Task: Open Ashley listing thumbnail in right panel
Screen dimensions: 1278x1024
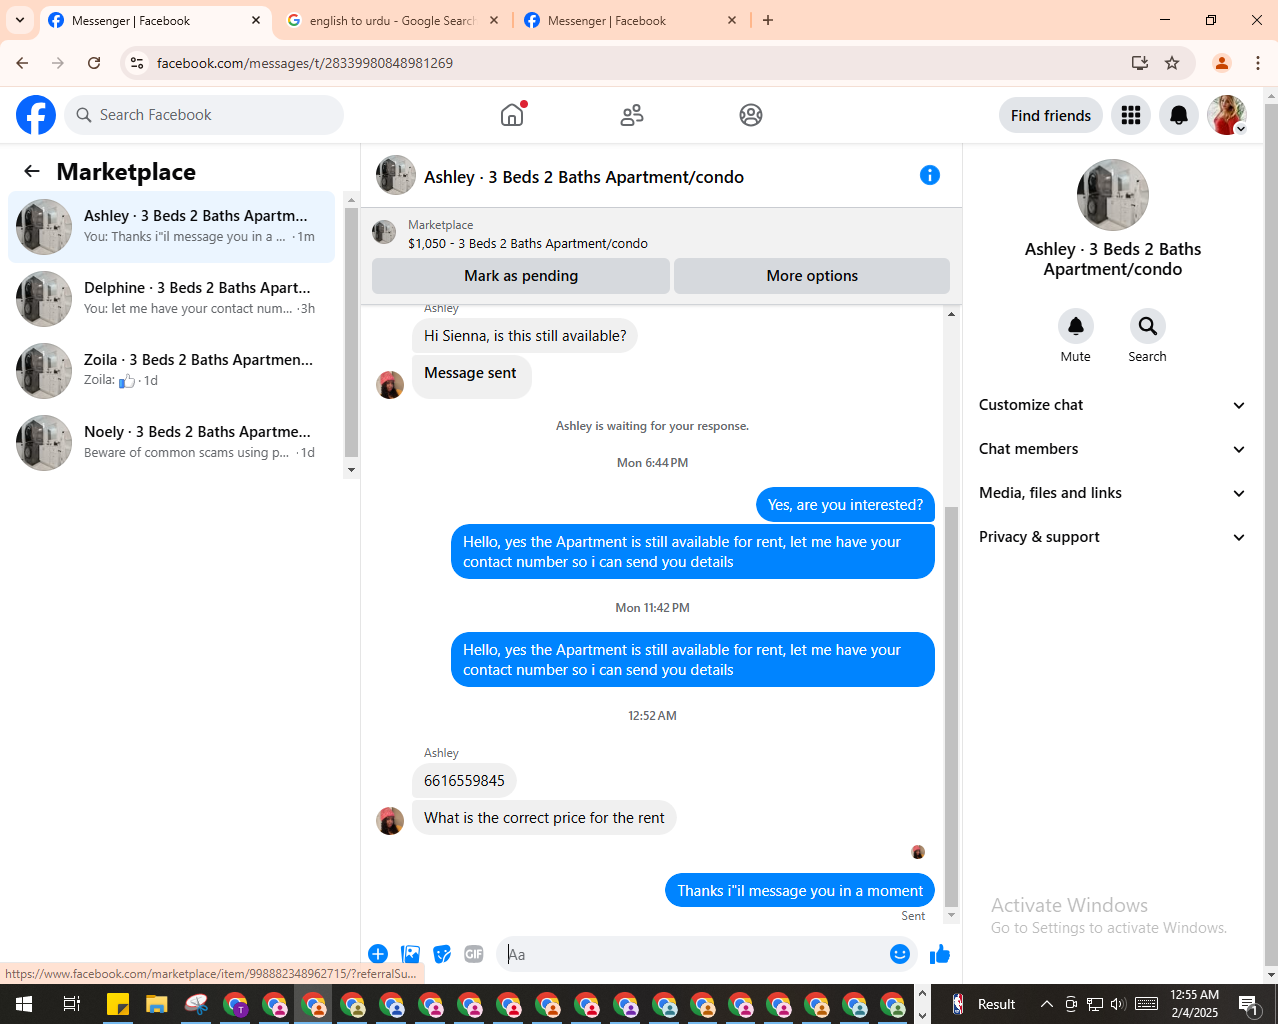Action: pyautogui.click(x=1113, y=195)
